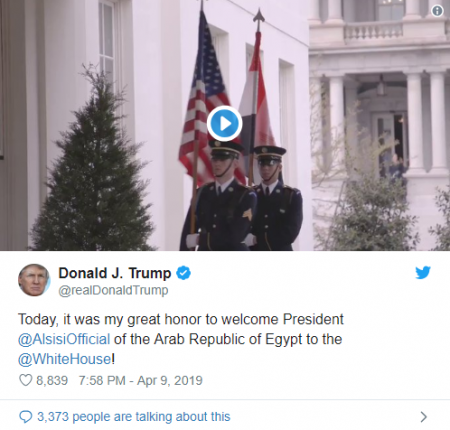This screenshot has width=450, height=430.
Task: Click the @realDonaldTrump handle
Action: point(113,290)
